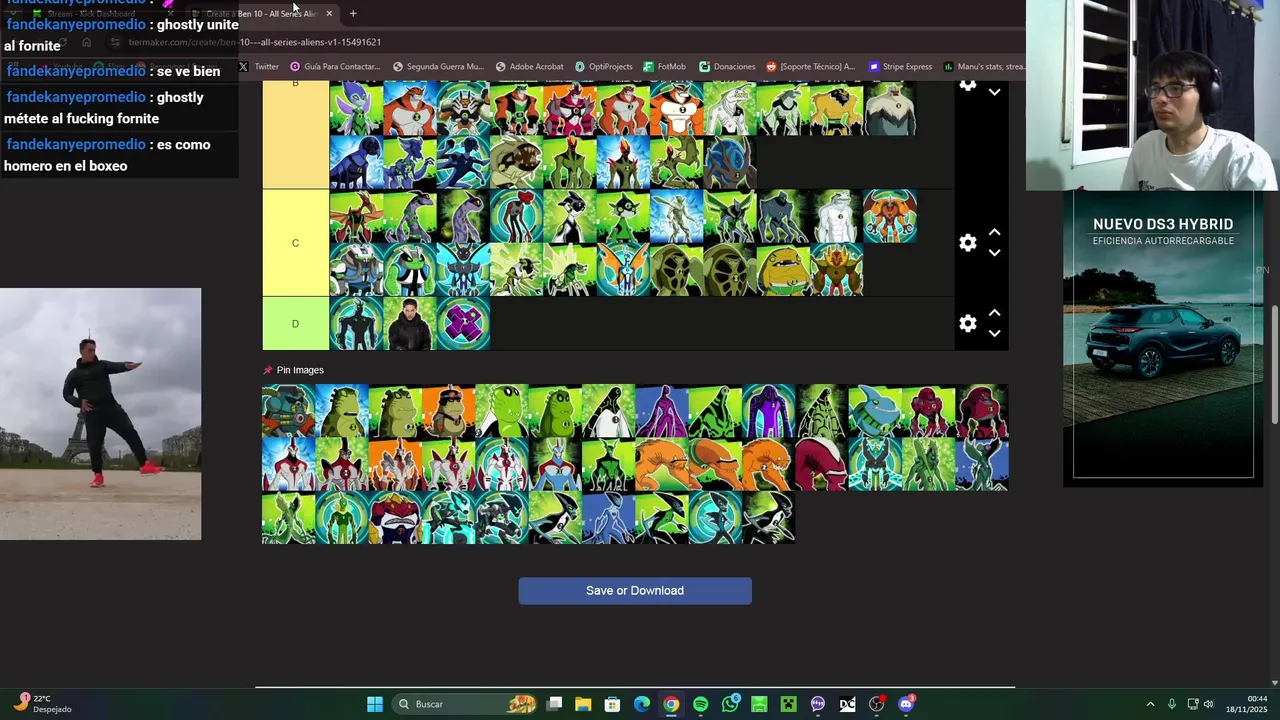Open settings gear for tier C
1280x720 pixels.
pos(967,243)
